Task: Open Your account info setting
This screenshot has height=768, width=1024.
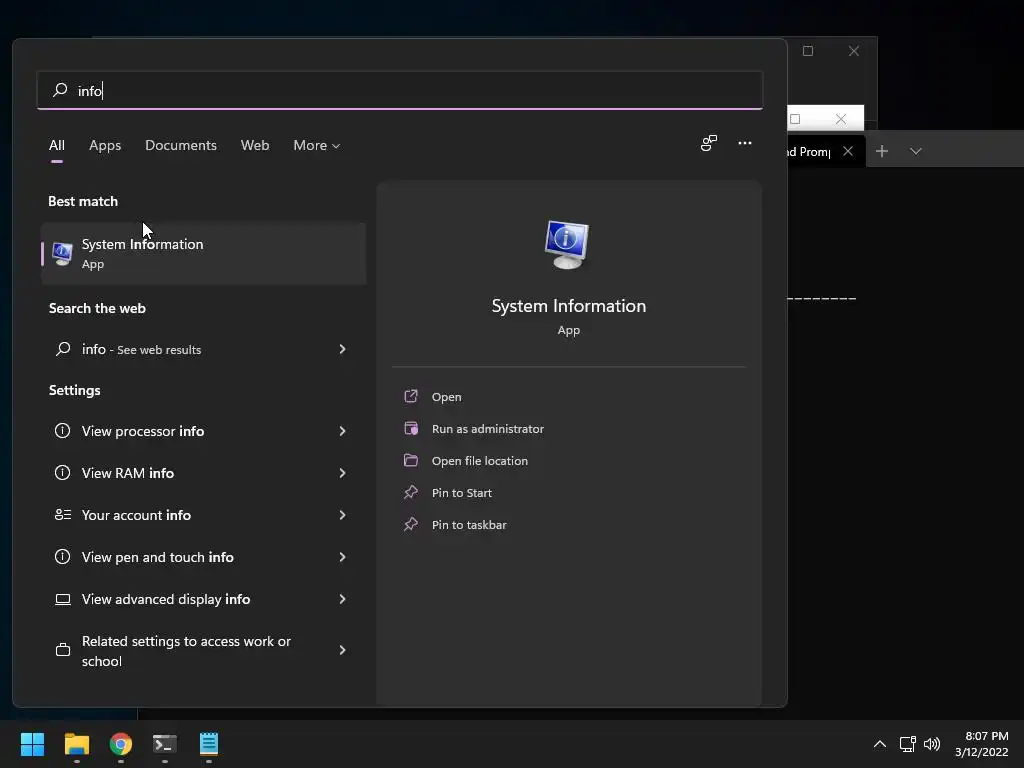Action: point(203,515)
